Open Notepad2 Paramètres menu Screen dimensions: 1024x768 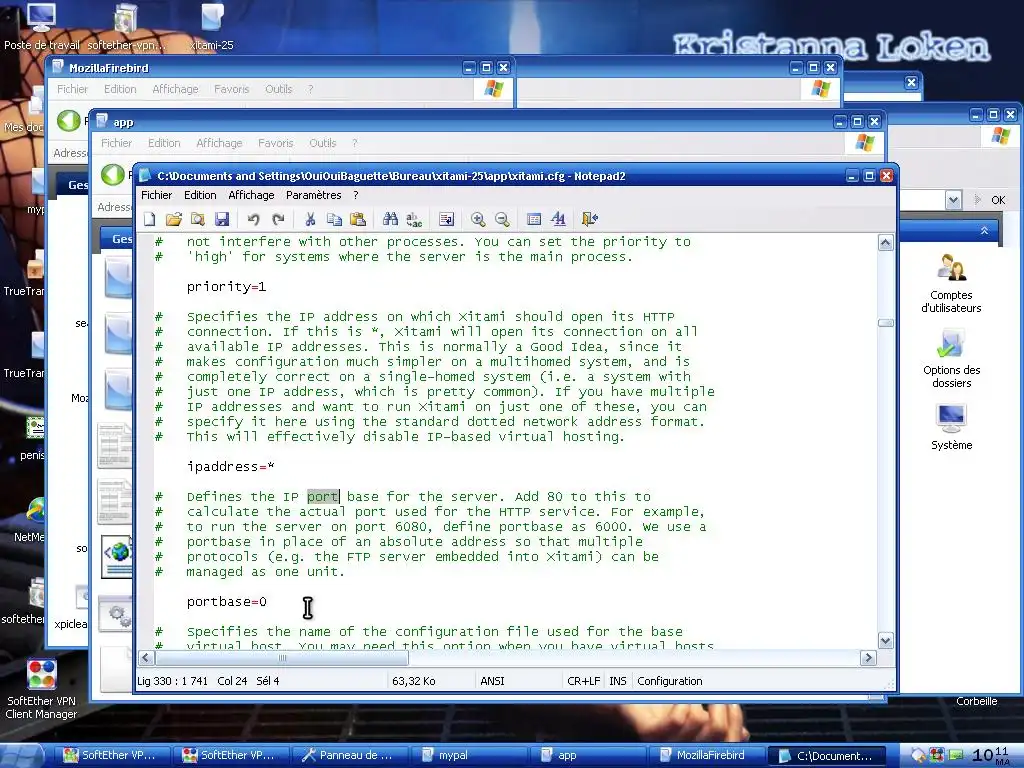coord(313,195)
